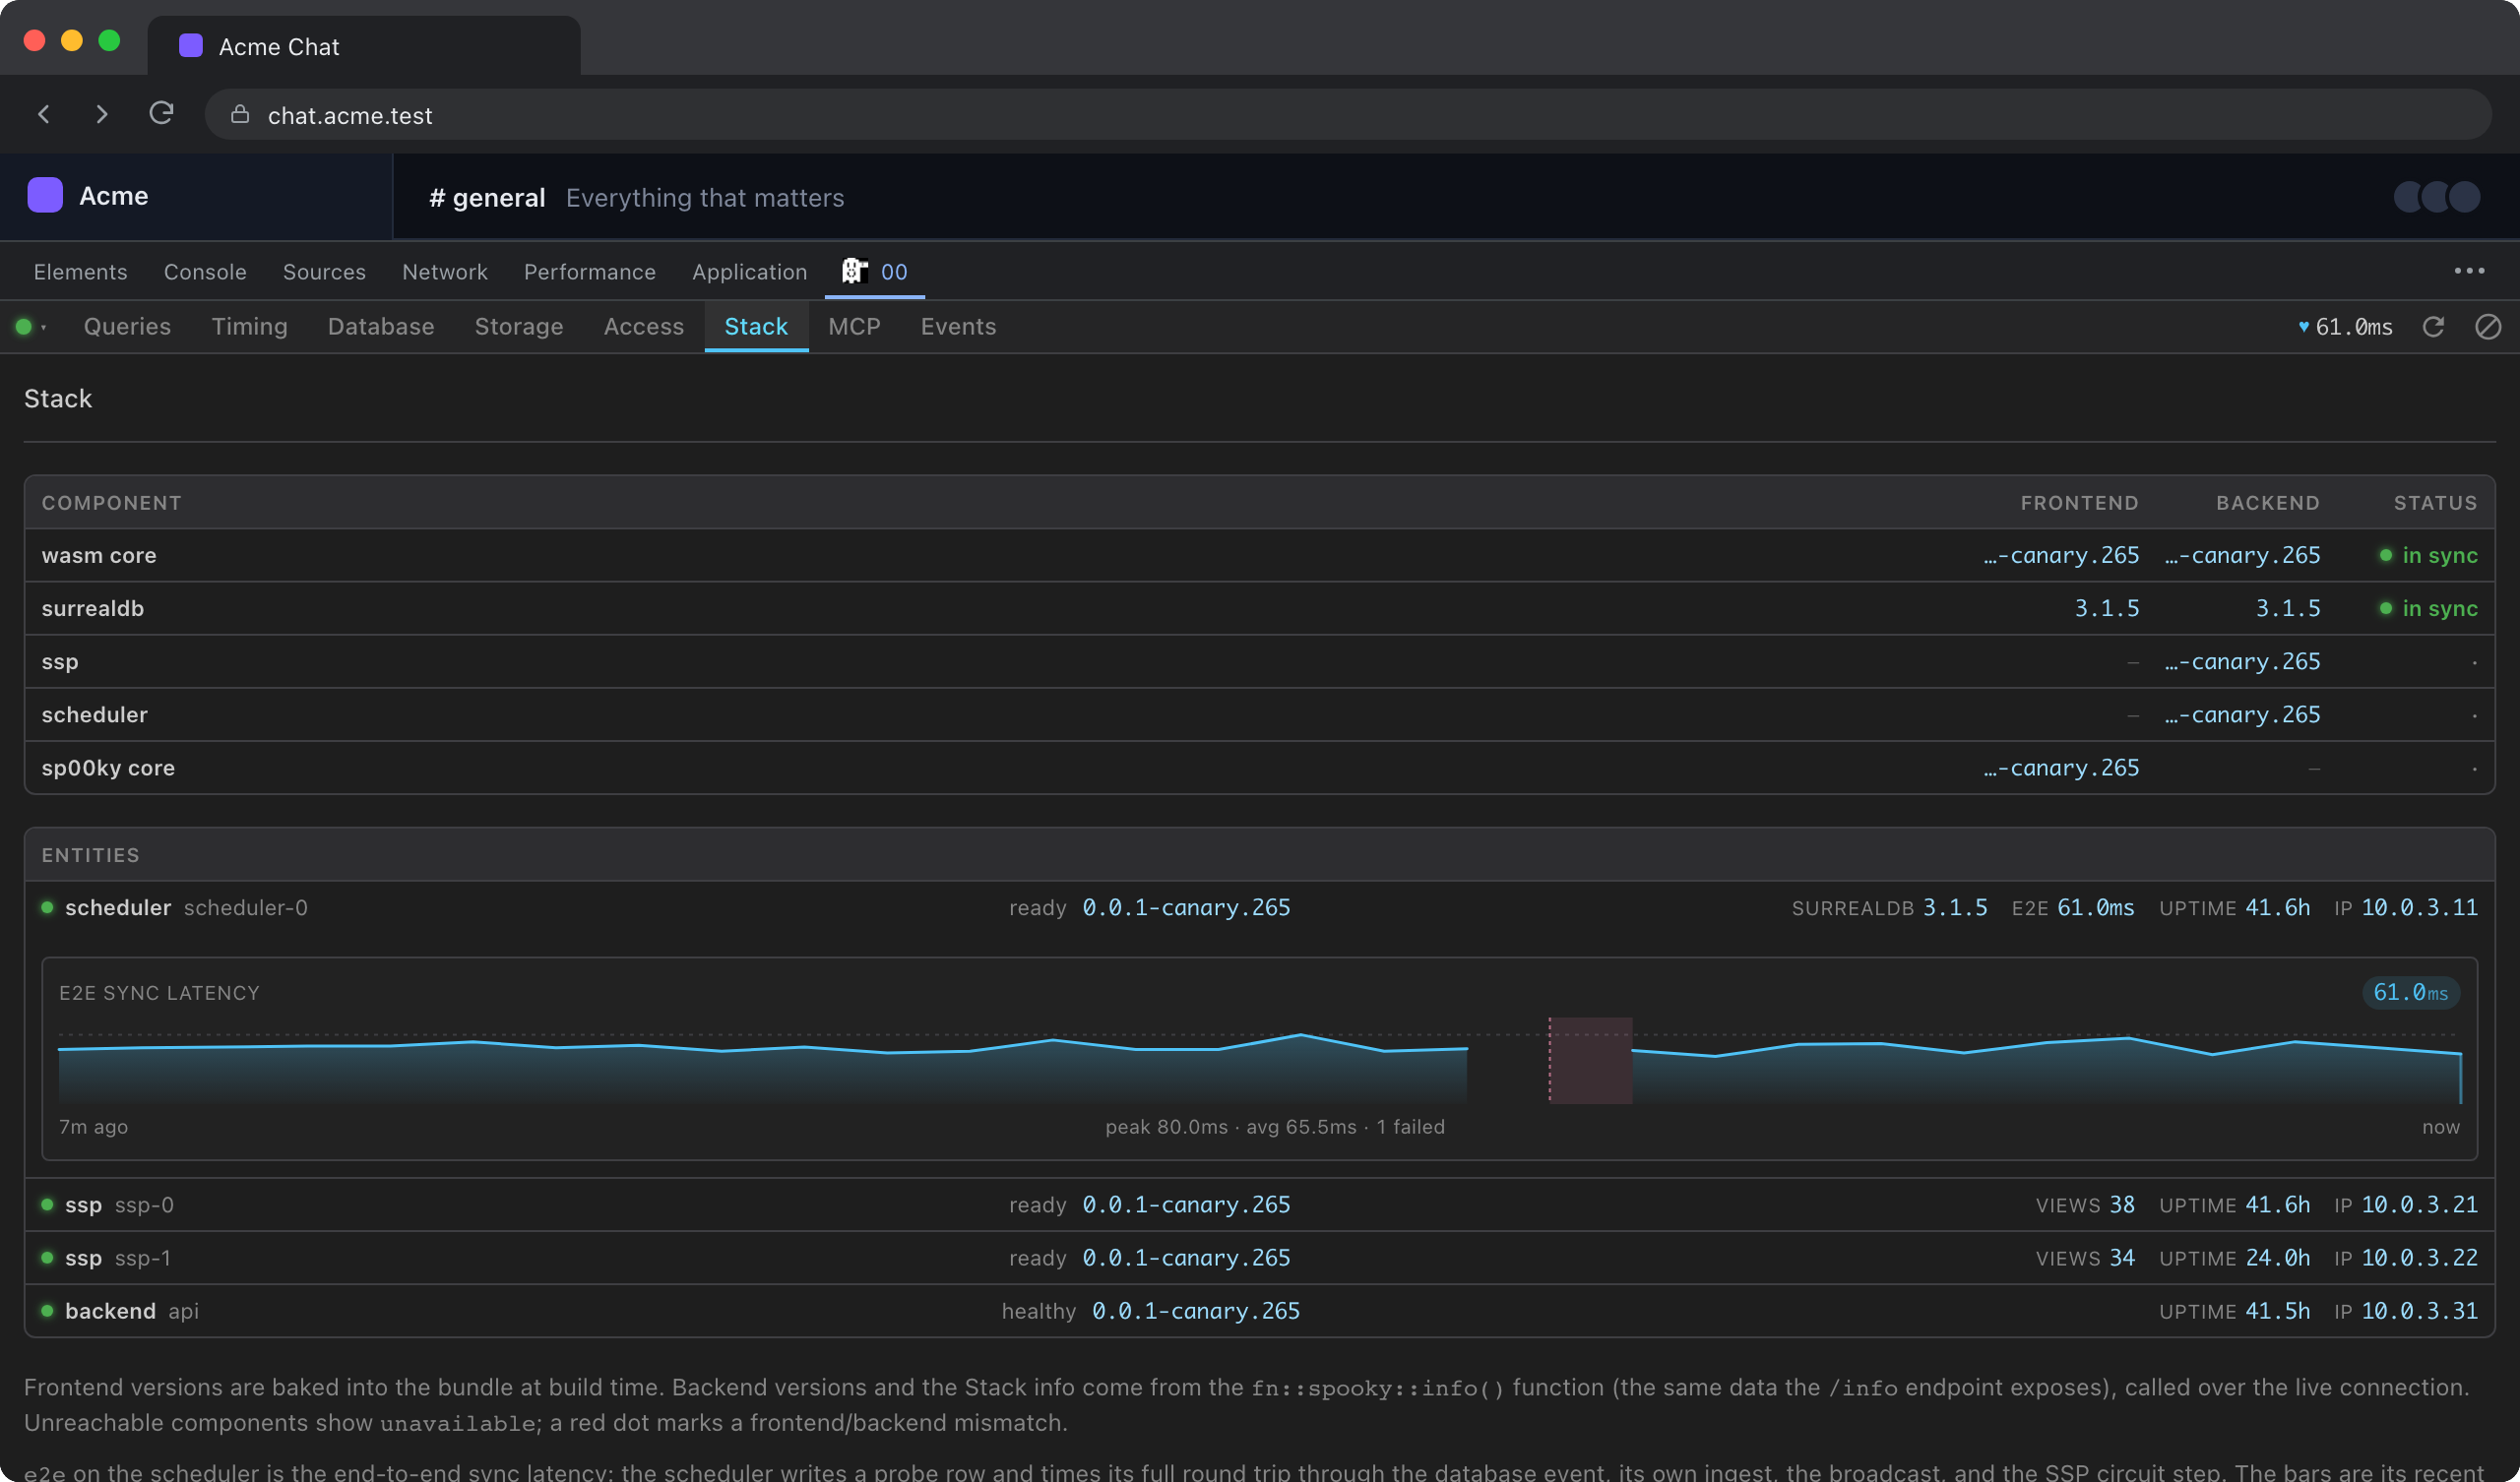
Task: Open the Network devtools tab
Action: 445,272
